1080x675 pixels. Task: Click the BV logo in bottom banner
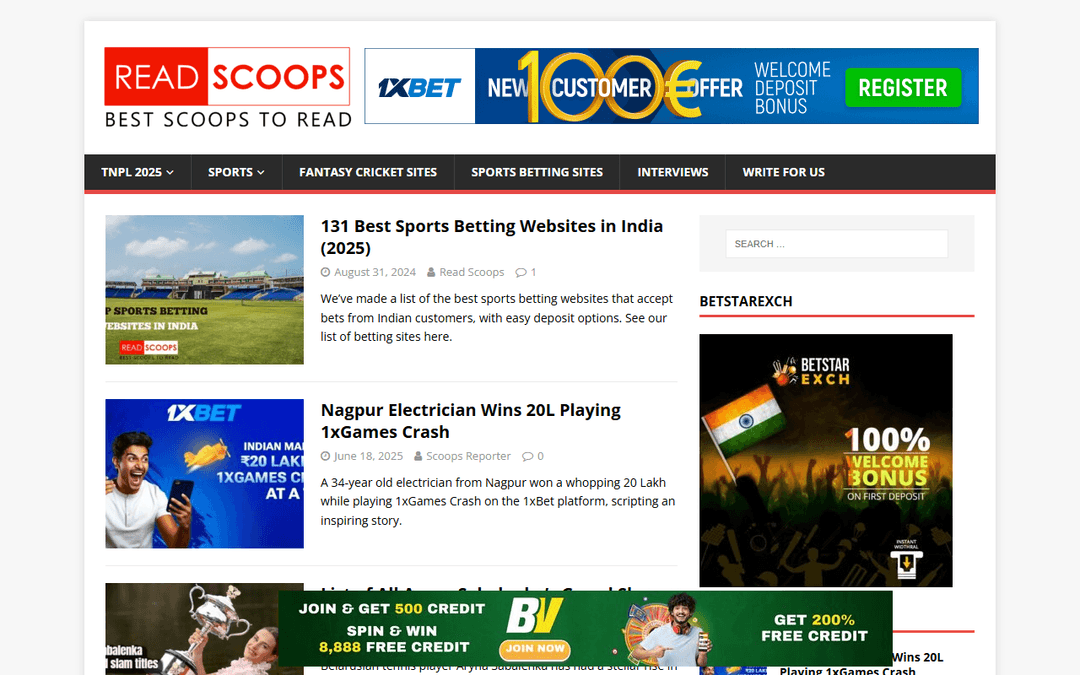(535, 615)
